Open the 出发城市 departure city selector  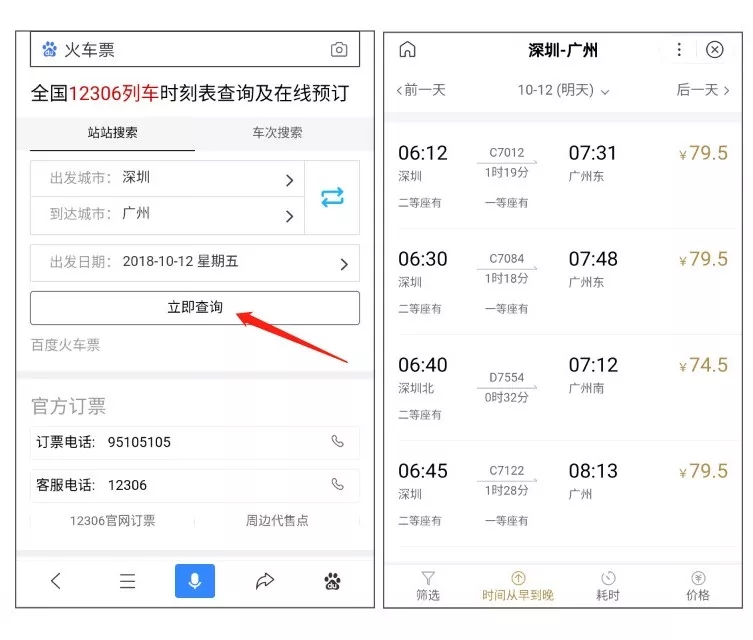(x=168, y=179)
